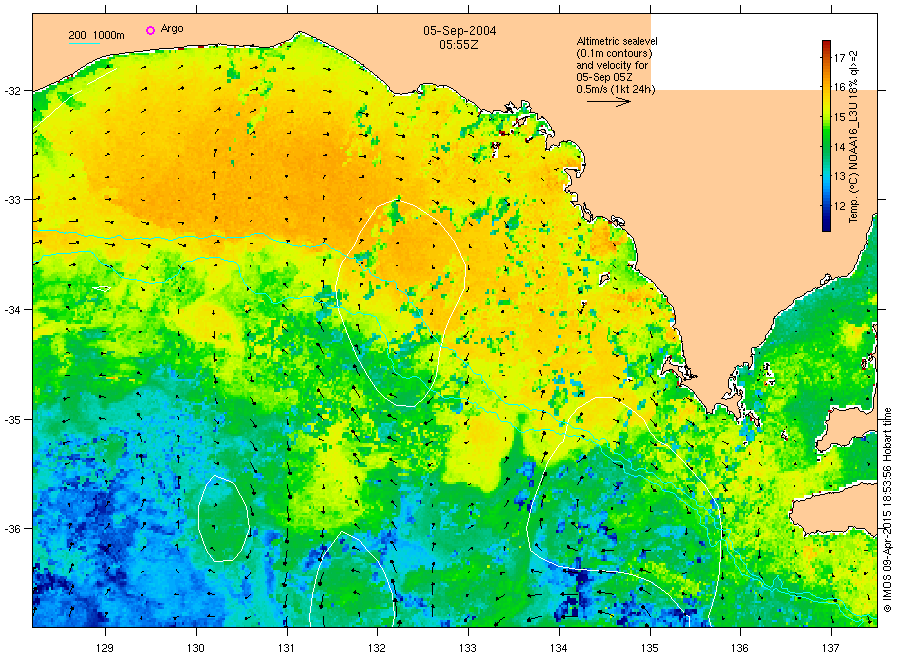The width and height of the screenshot is (900, 660).
Task: Click the '12' colorbar tick label
Action: [x=839, y=206]
